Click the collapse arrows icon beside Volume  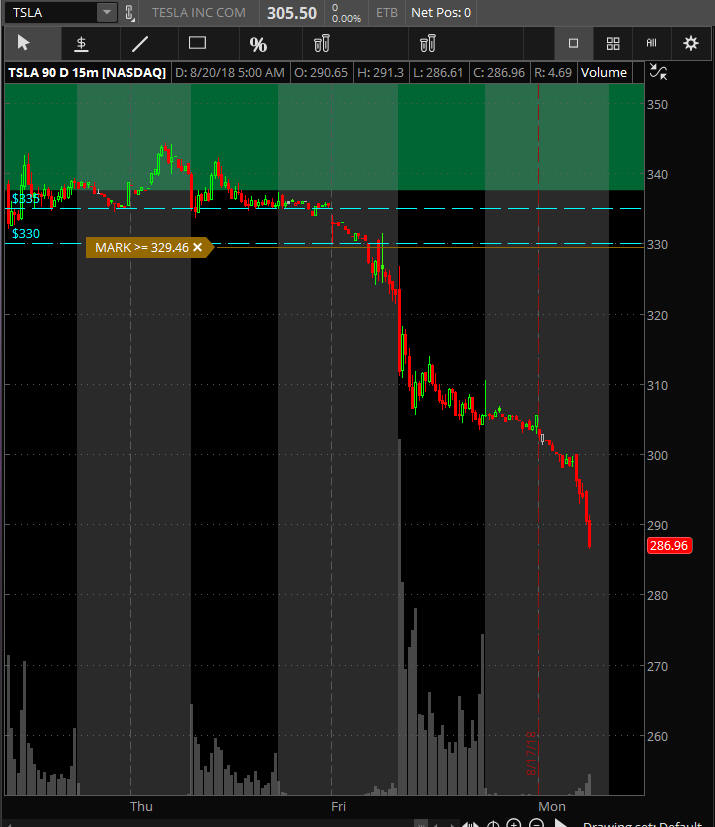point(658,72)
